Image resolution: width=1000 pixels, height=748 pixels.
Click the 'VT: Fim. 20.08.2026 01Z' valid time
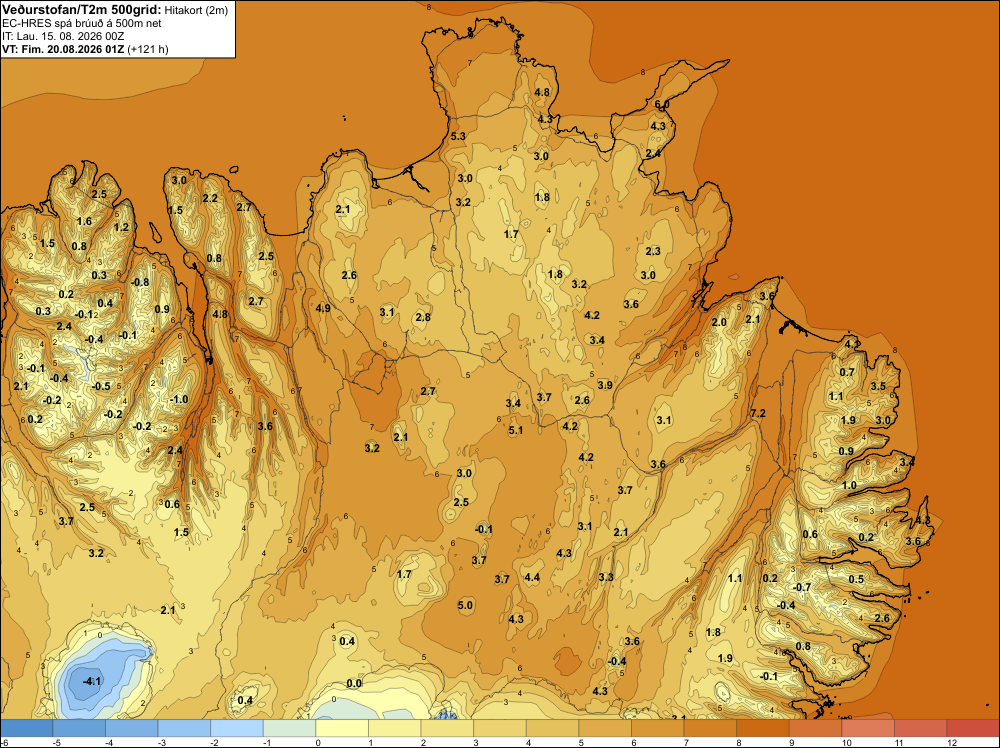[63, 49]
